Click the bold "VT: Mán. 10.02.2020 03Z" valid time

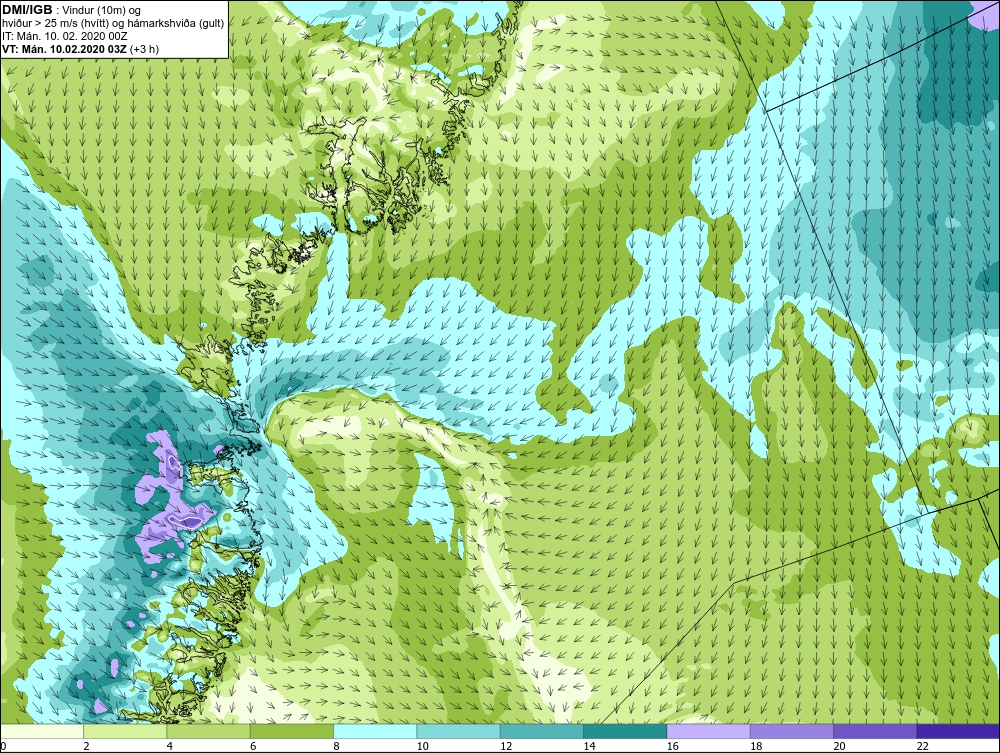(64, 49)
